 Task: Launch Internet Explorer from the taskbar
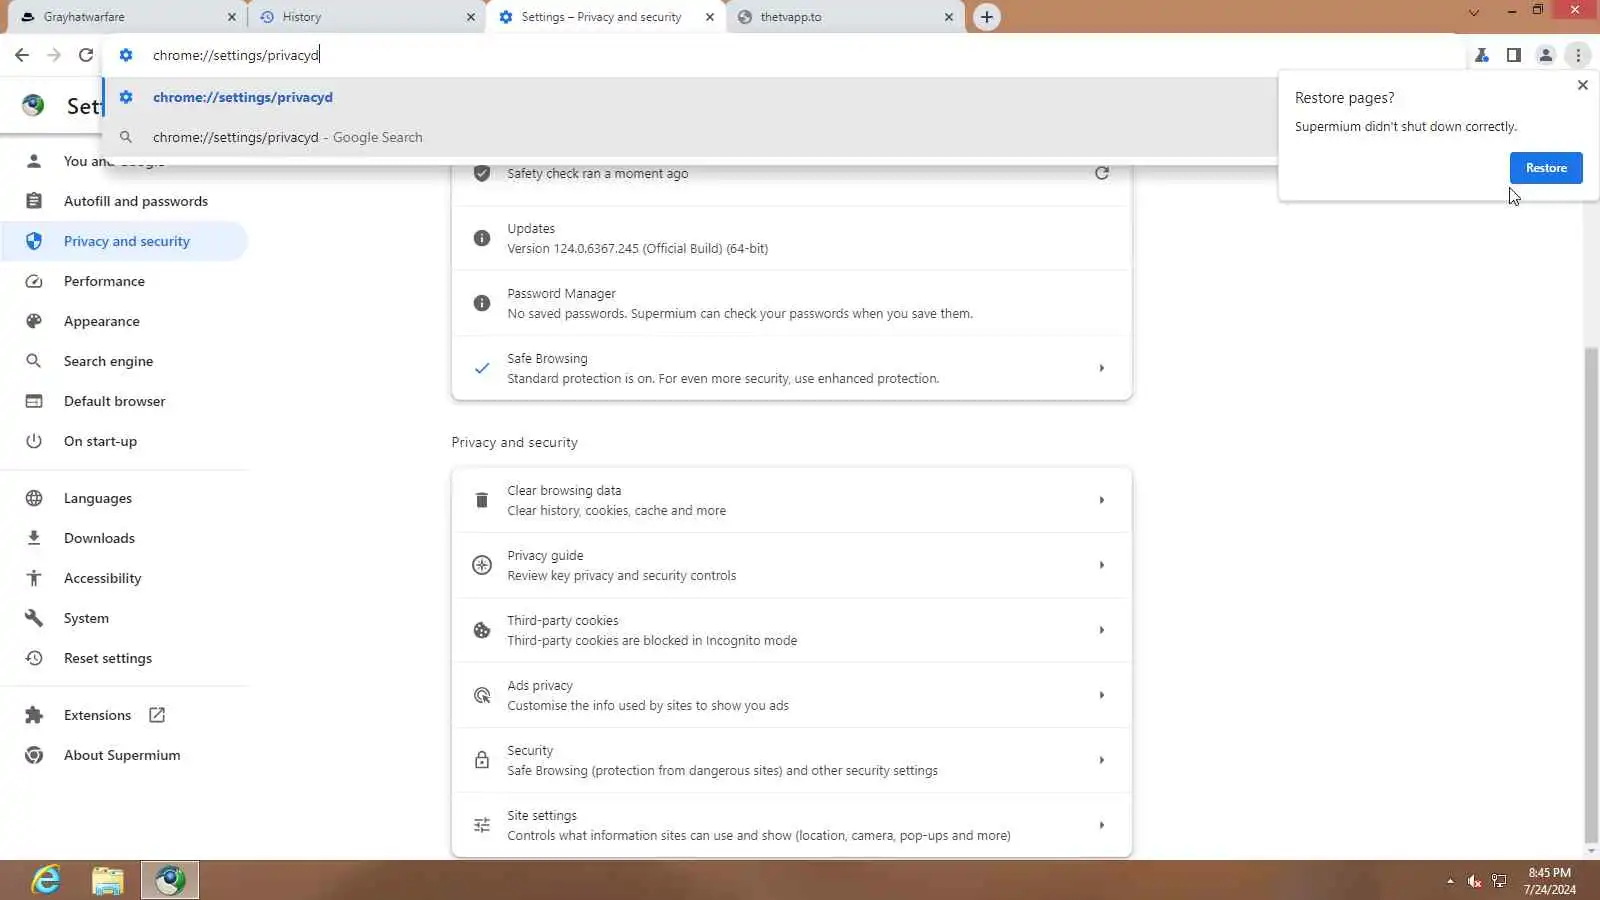point(46,880)
